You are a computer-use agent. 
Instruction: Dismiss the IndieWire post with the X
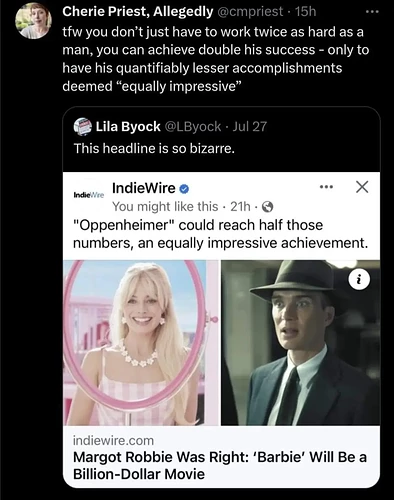click(362, 187)
